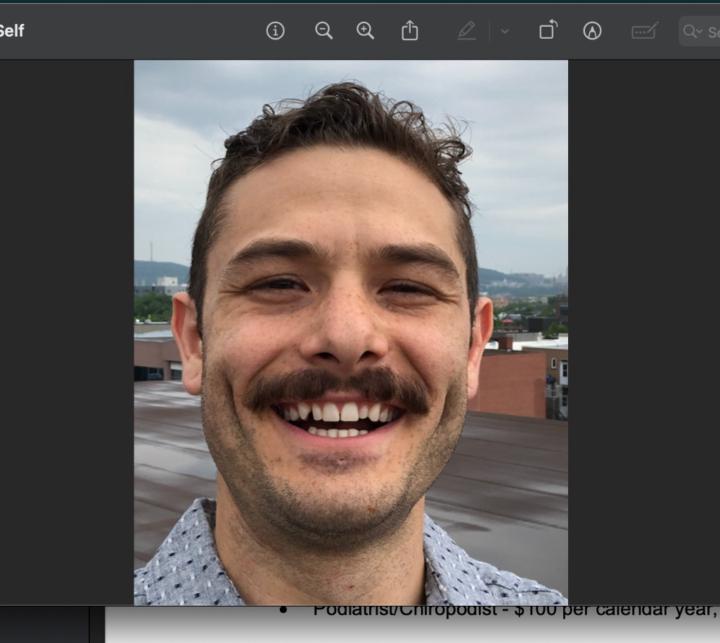720x643 pixels.
Task: Click the cloudy sky in the photo
Action: tap(520, 150)
